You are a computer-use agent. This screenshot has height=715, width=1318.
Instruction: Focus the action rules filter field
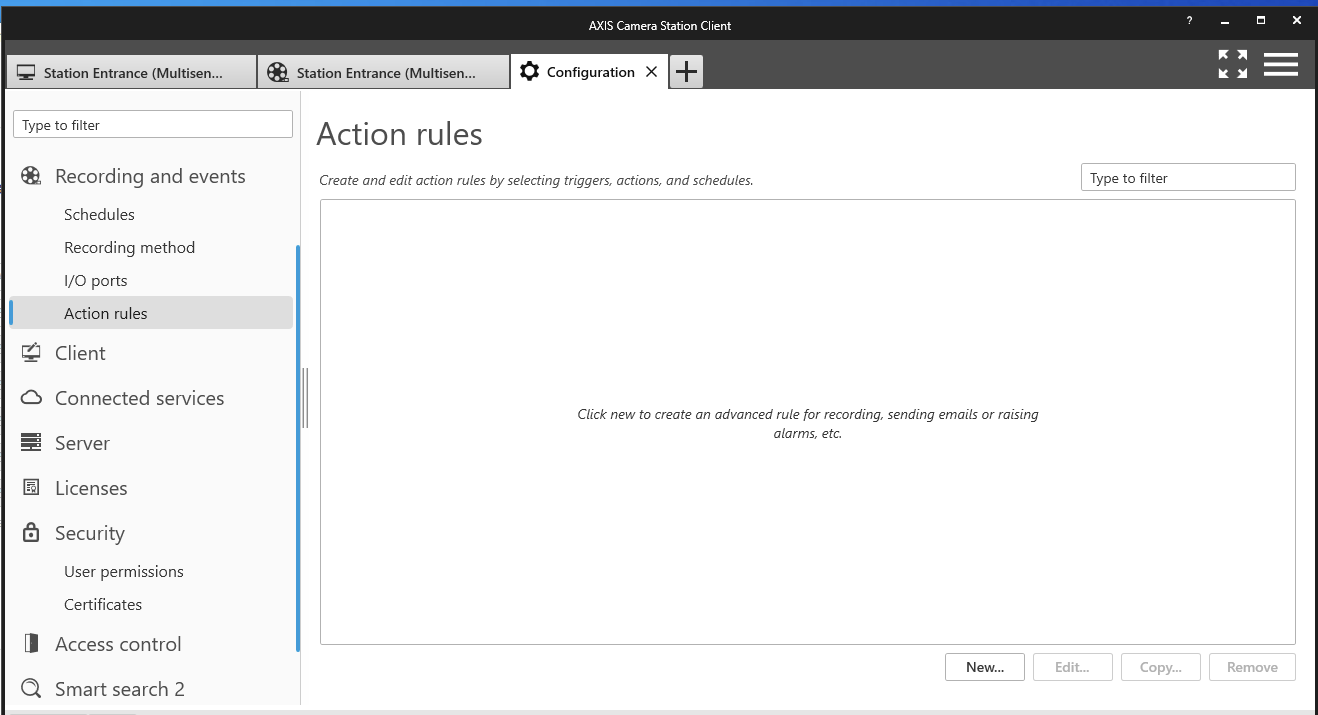[1187, 178]
